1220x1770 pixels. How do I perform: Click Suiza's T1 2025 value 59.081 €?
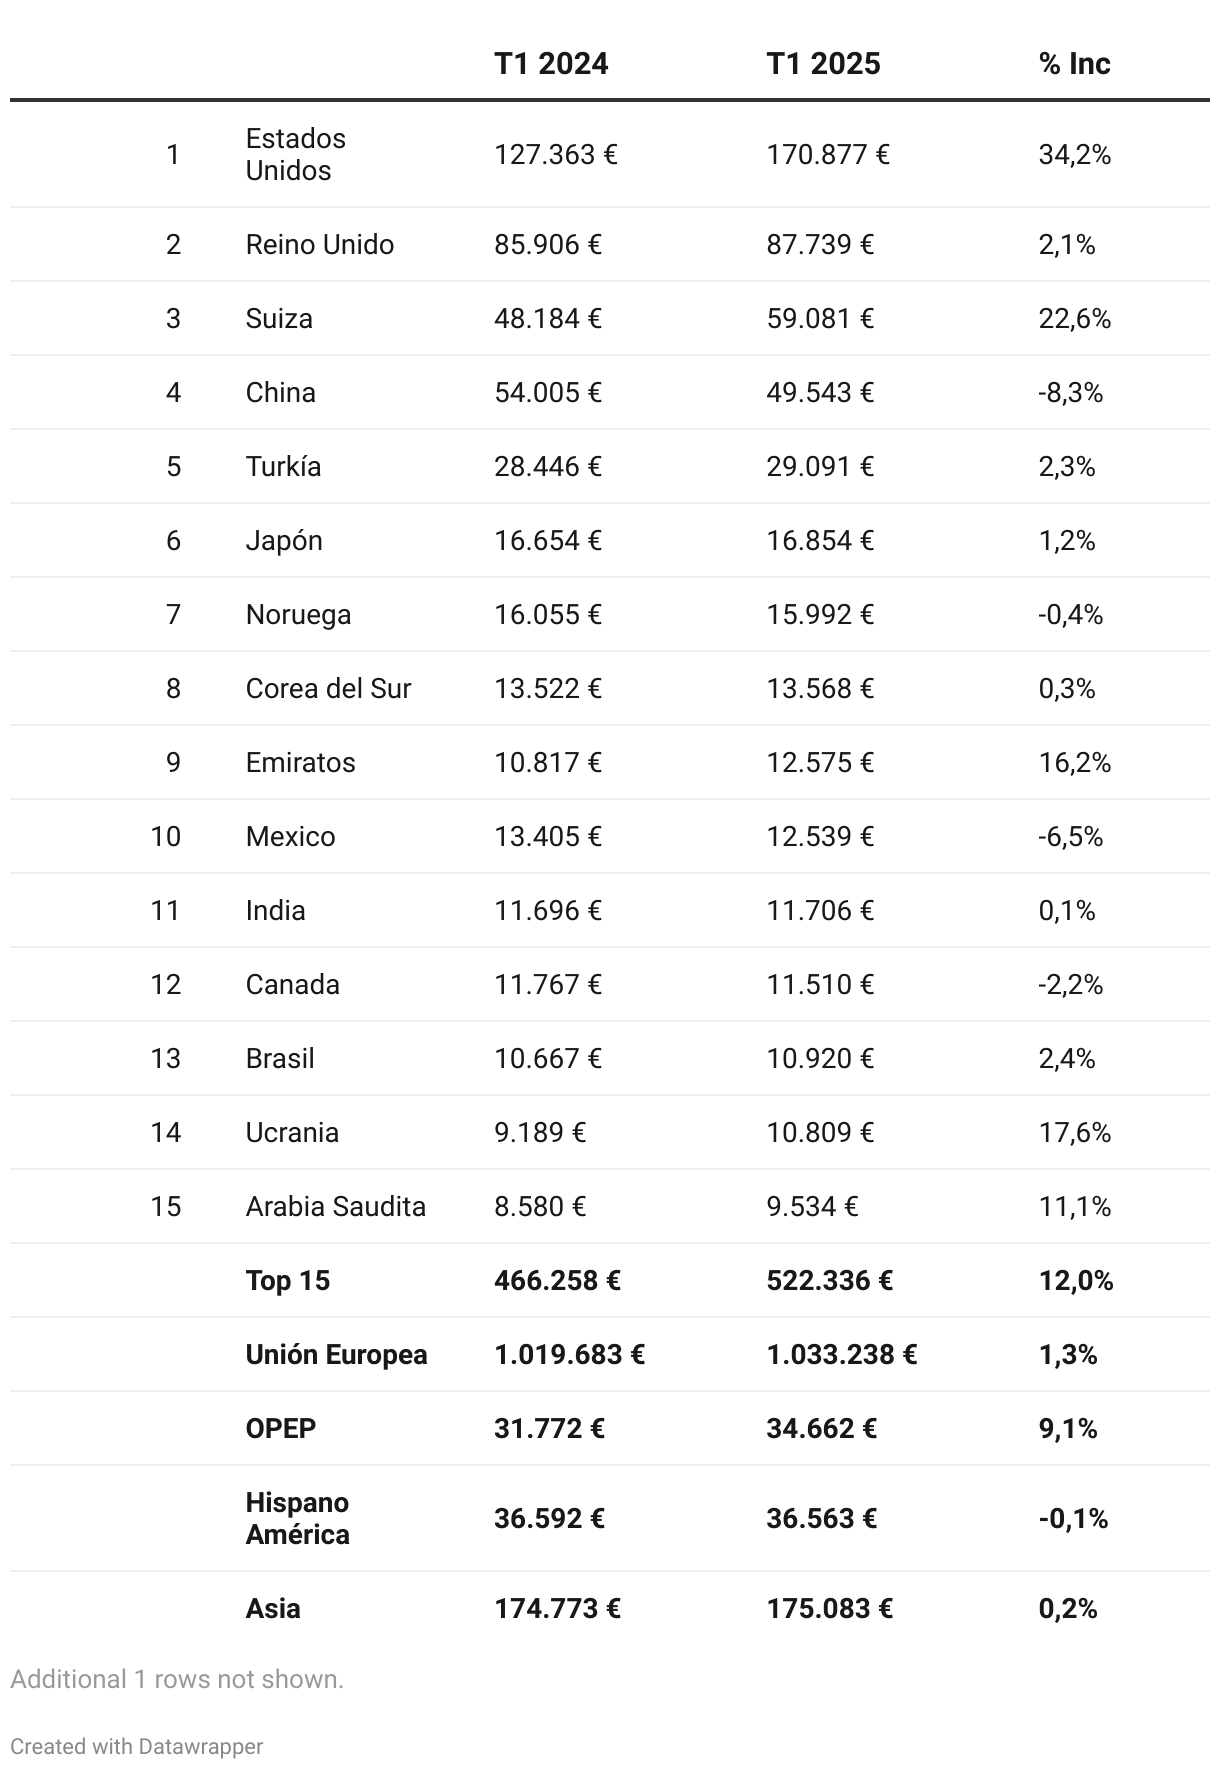[x=820, y=319]
